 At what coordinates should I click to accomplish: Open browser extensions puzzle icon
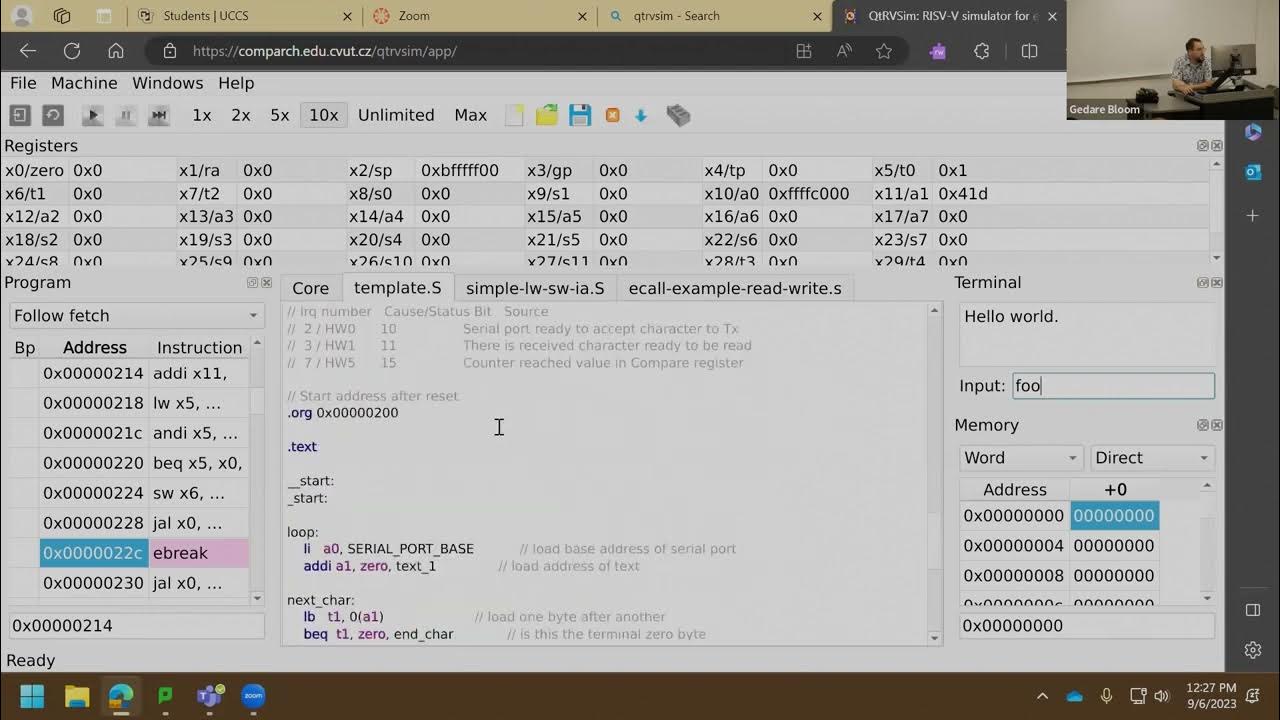pos(981,51)
